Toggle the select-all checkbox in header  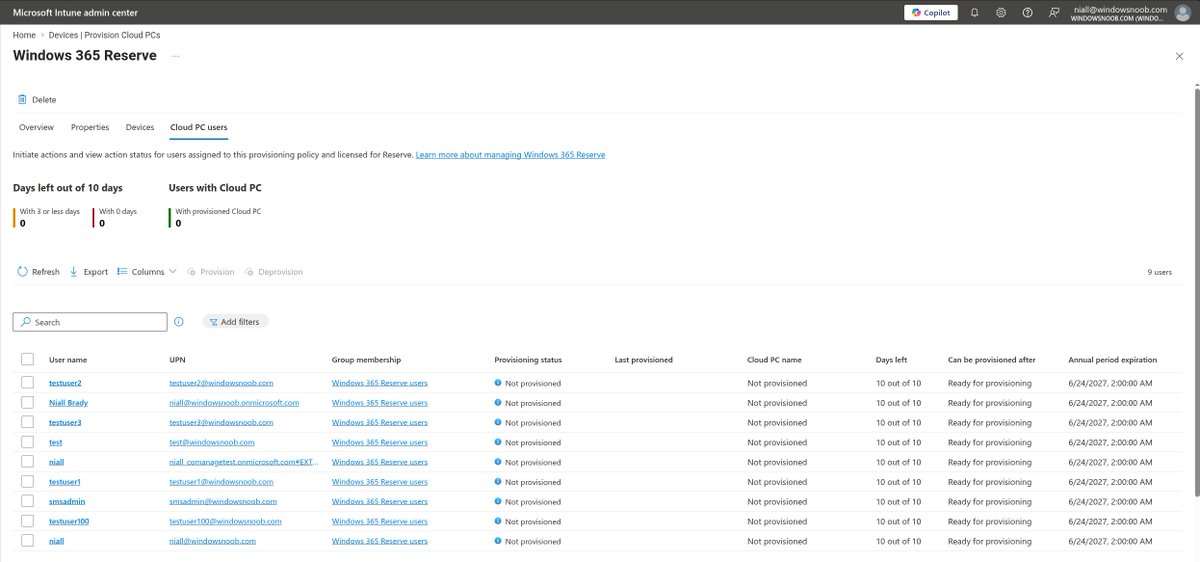pos(27,360)
